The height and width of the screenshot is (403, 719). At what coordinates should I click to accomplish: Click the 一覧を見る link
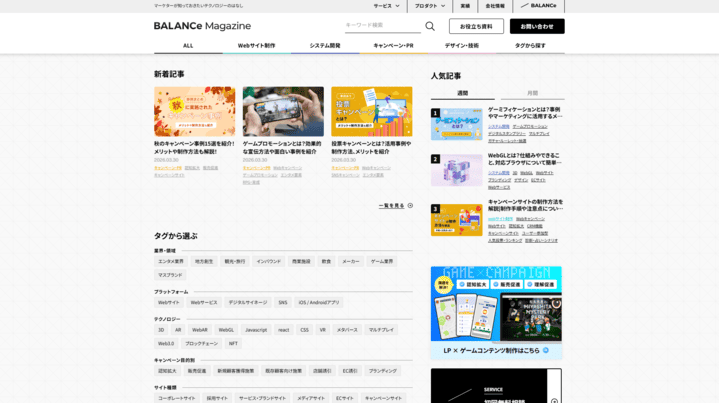(392, 206)
